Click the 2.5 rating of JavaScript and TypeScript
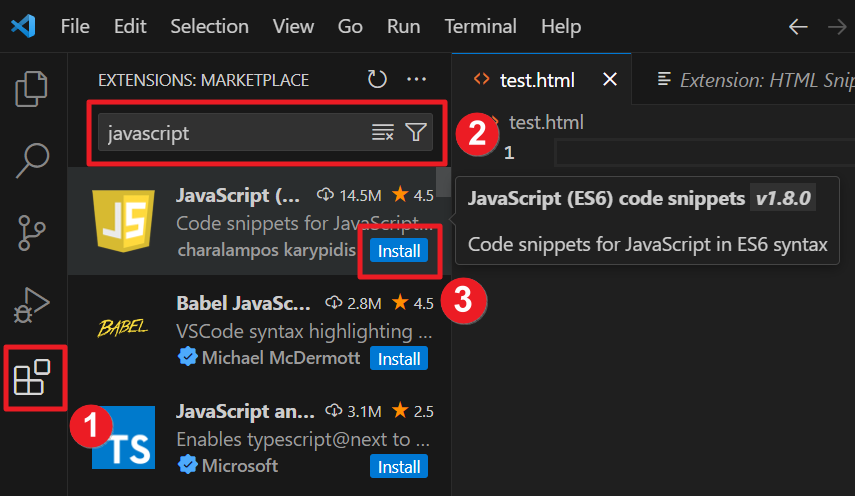 pos(424,411)
